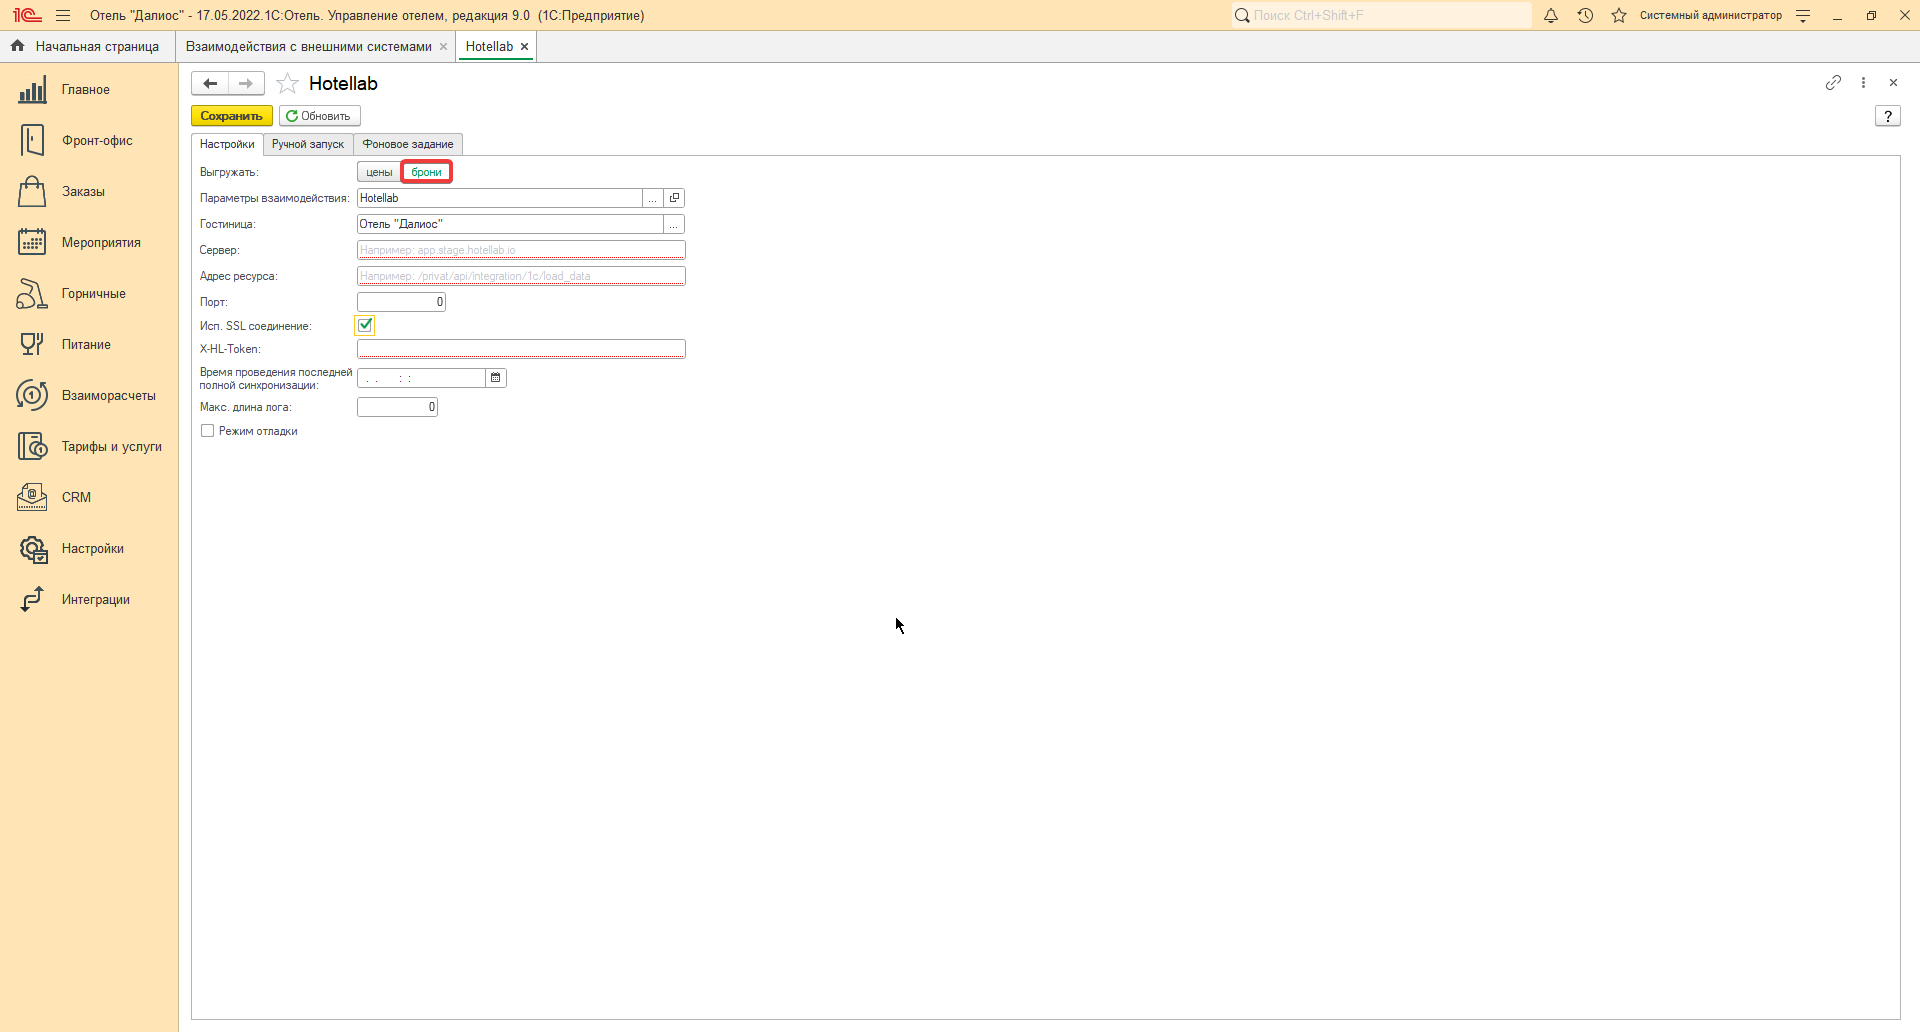Open selection list for Гостиница field
1920x1032 pixels.
point(674,224)
